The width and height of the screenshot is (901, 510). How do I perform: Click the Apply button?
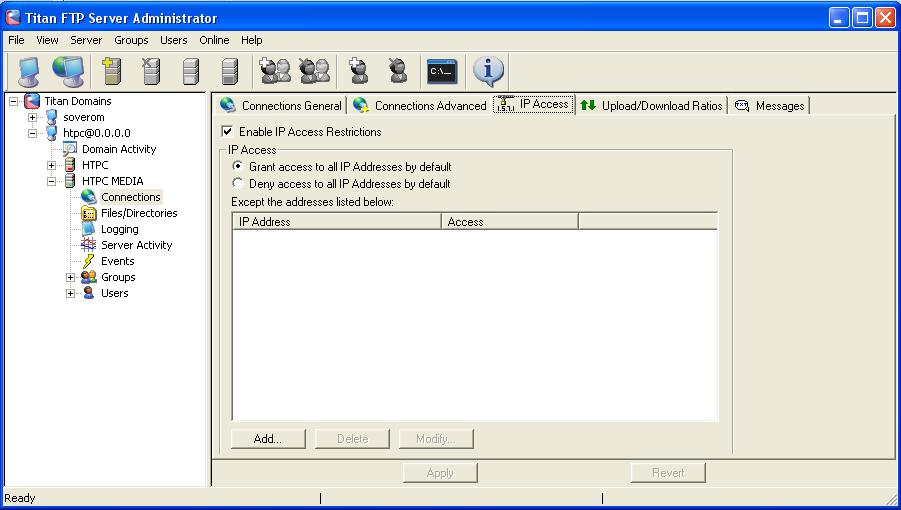[x=440, y=473]
